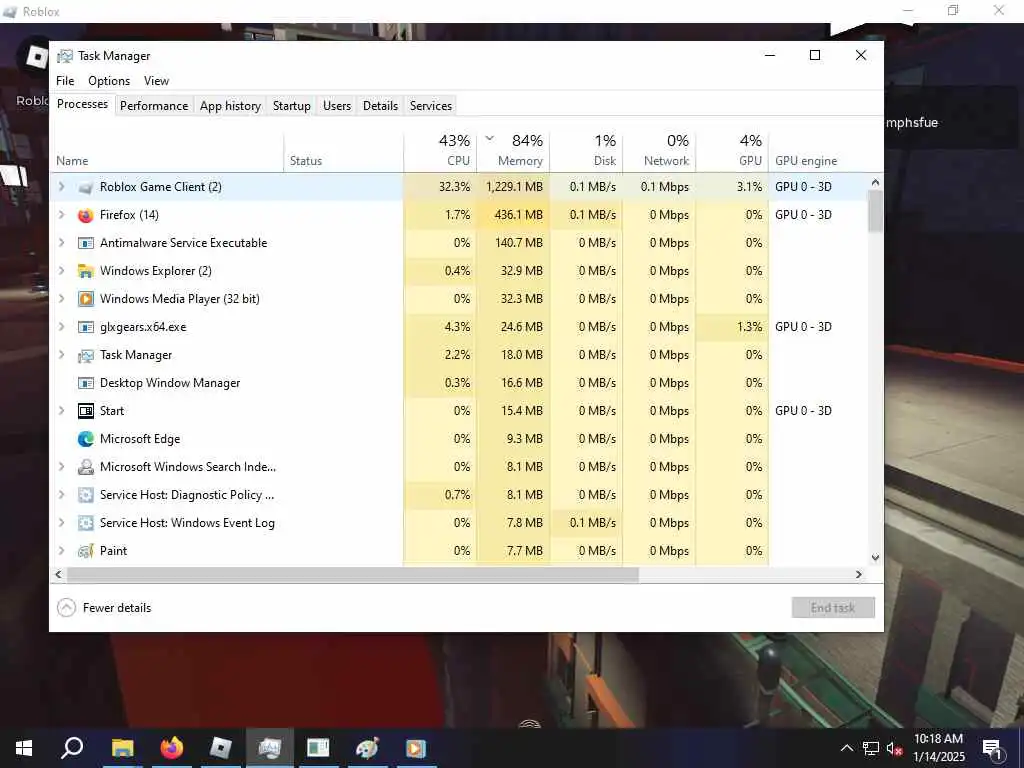The height and width of the screenshot is (768, 1024).
Task: Switch to Roblox from the taskbar
Action: 221,748
